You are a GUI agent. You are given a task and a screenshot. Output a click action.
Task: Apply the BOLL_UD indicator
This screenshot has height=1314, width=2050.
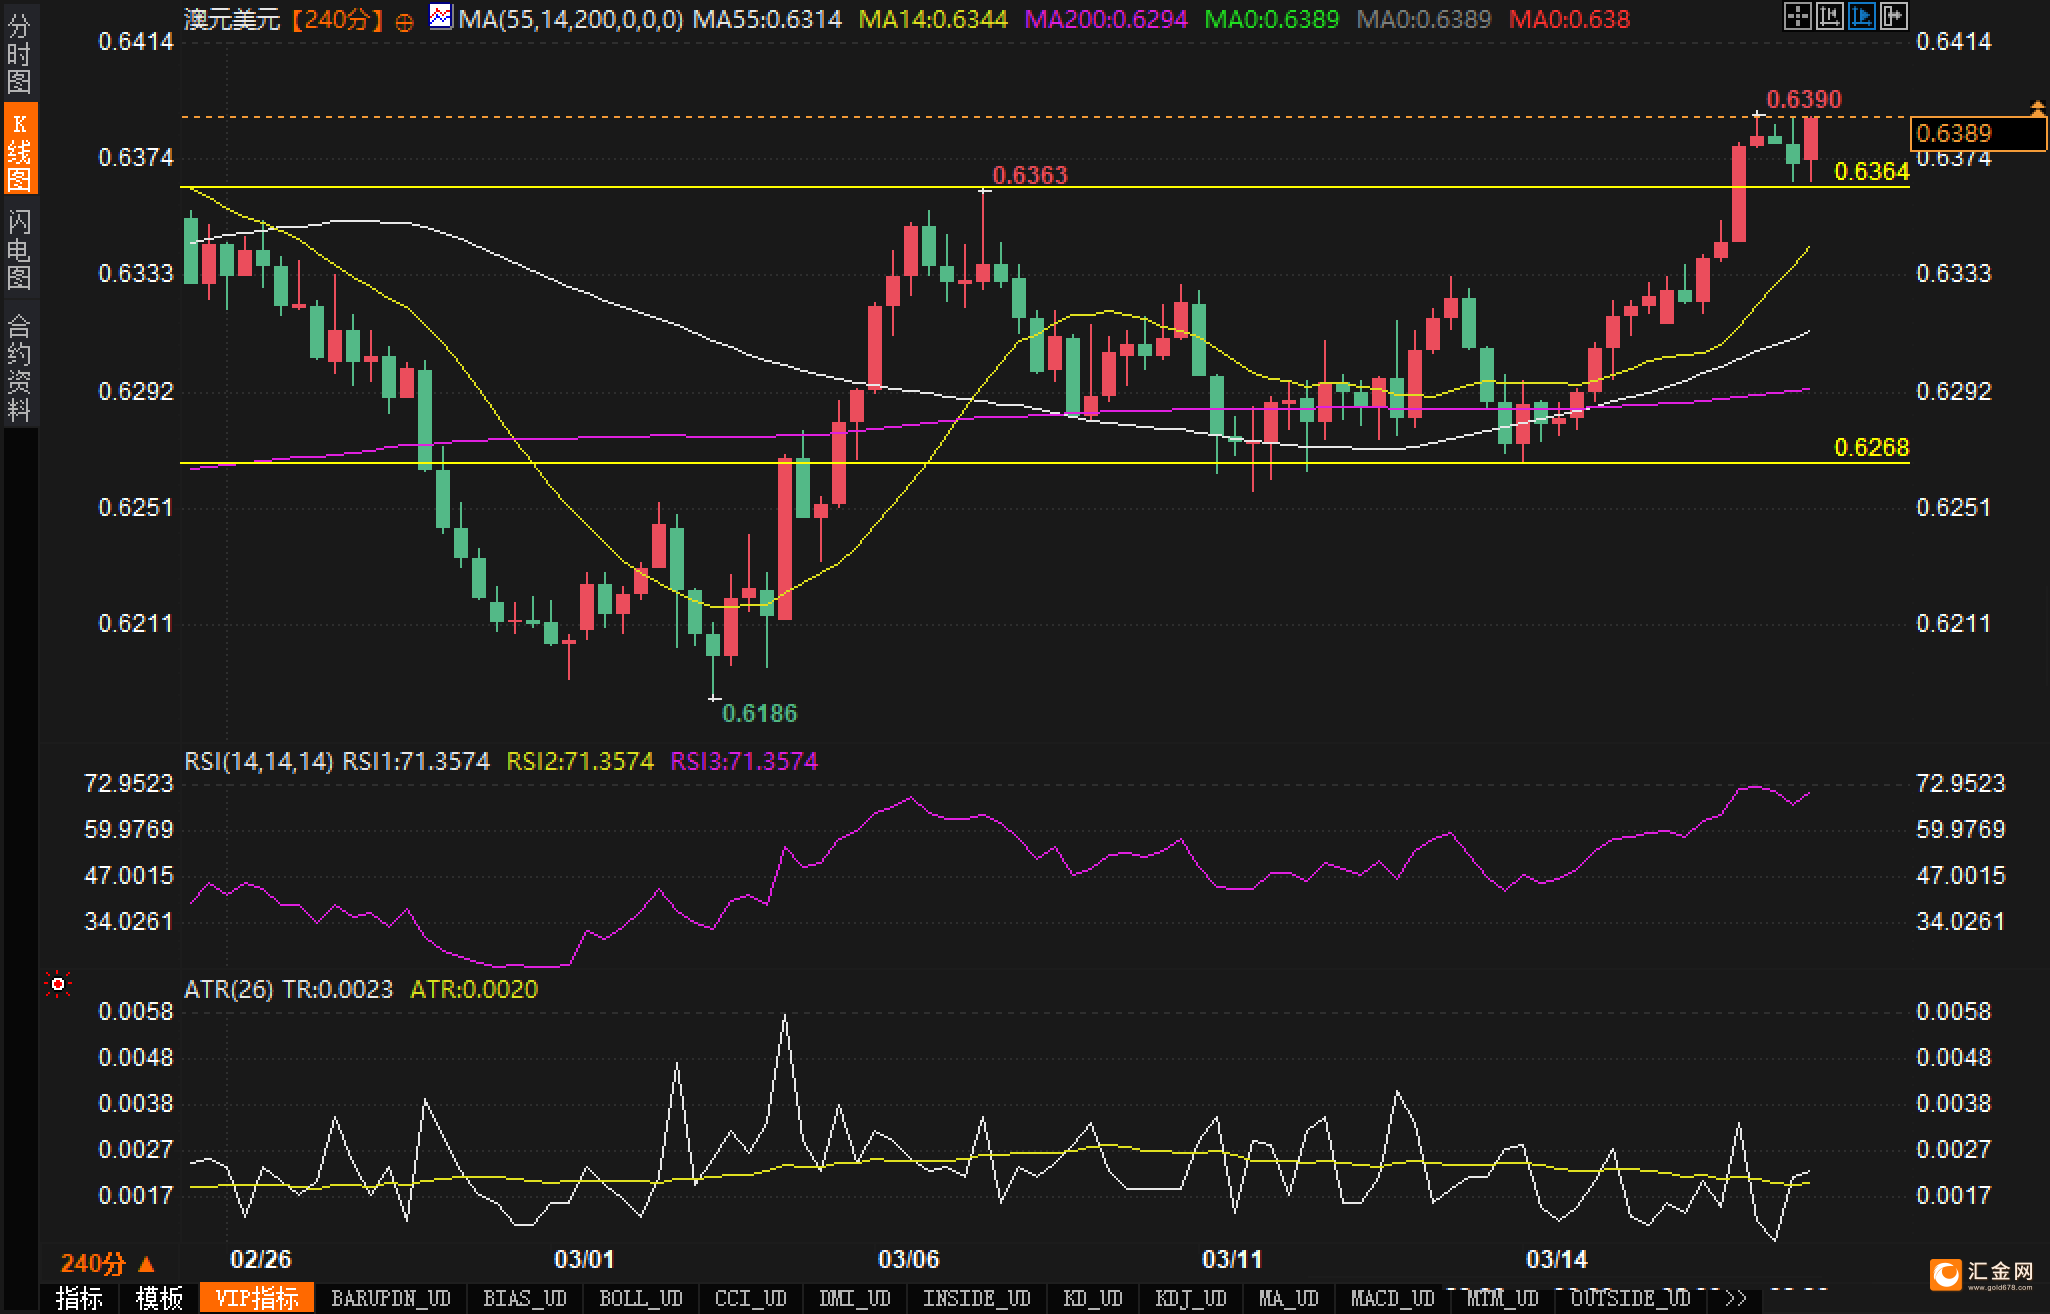click(641, 1299)
